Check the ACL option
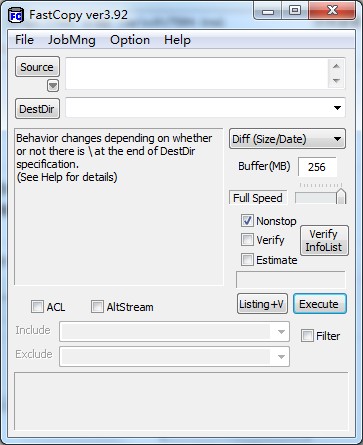 [x=37, y=307]
